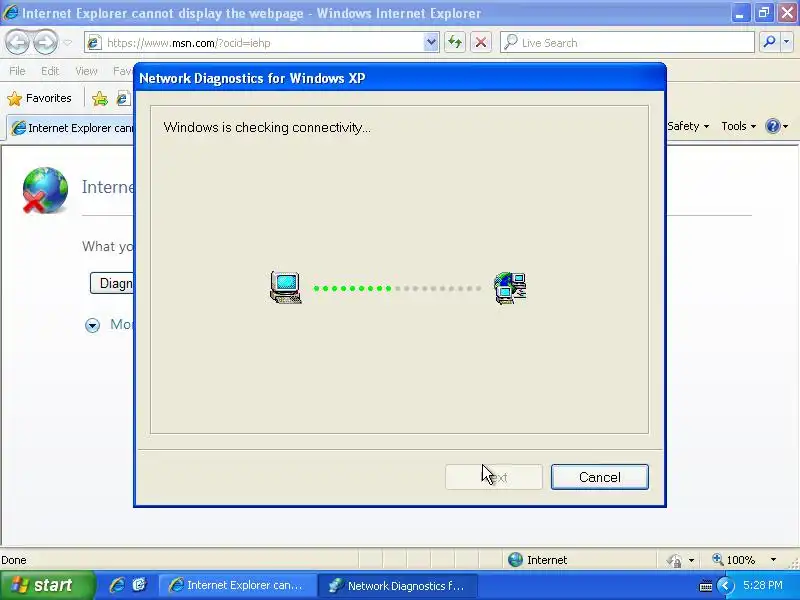Viewport: 800px width, 600px height.
Task: Select the Internet Explorer cannot display tab
Action: (71, 128)
